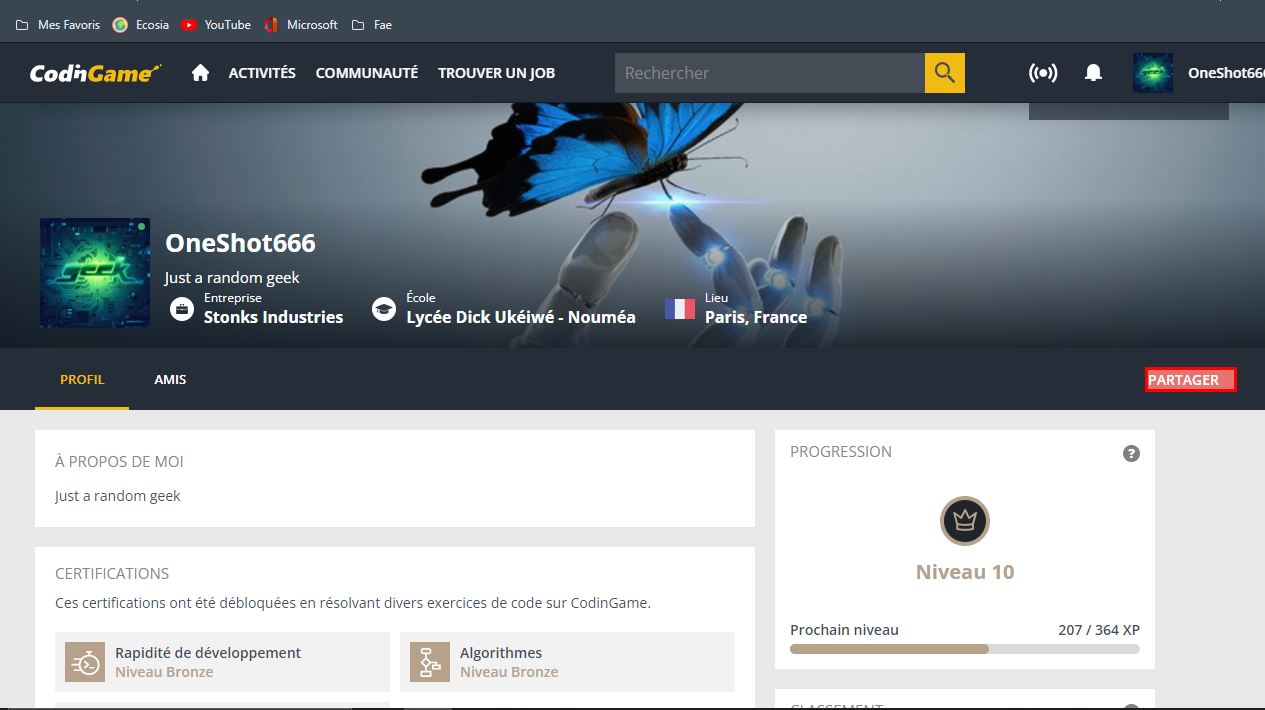Click the yellow search magnifier button
Screen dimensions: 1265x710
pos(945,73)
